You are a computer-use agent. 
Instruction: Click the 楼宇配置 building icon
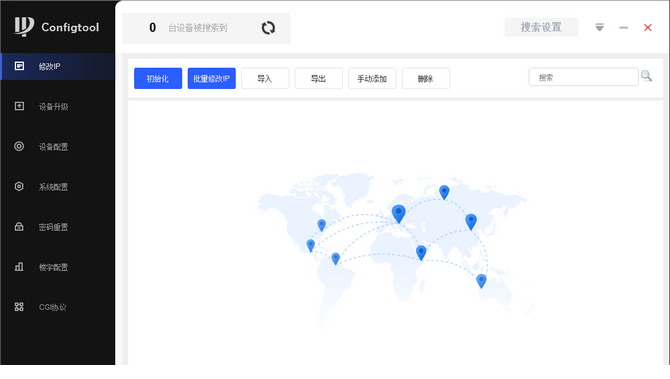pyautogui.click(x=19, y=267)
